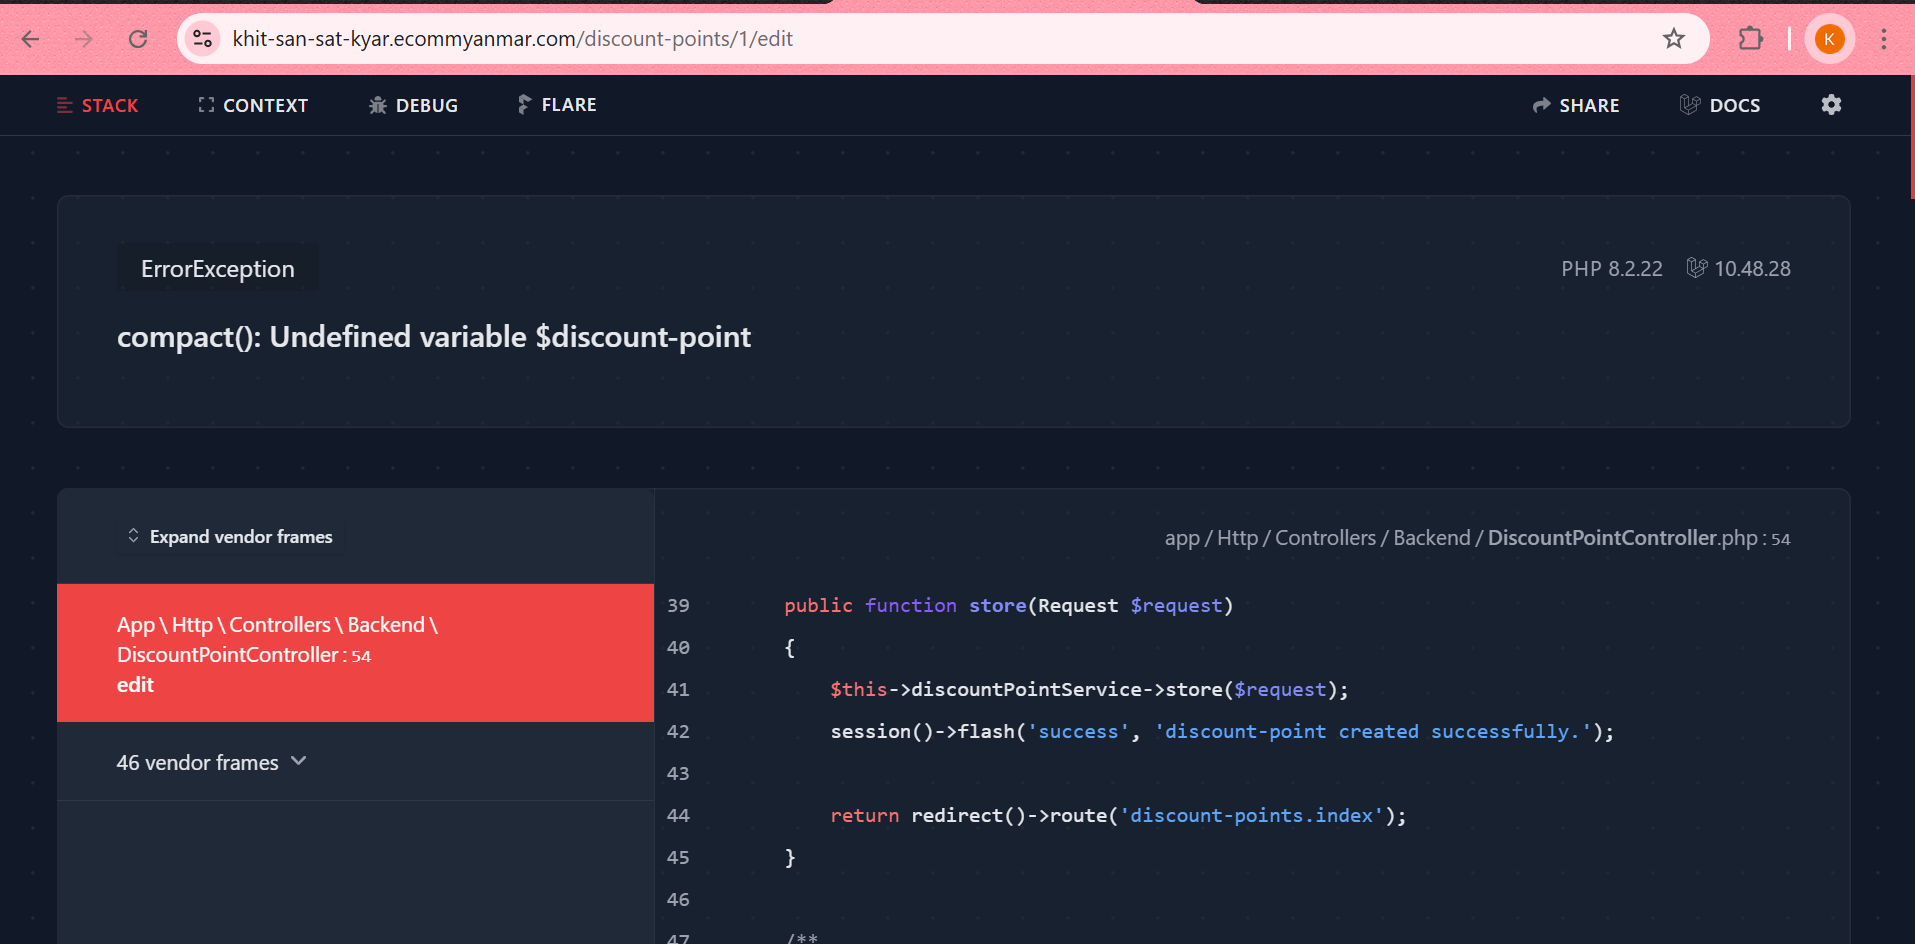The height and width of the screenshot is (944, 1915).
Task: Select the undefined variable error message
Action: coord(434,337)
